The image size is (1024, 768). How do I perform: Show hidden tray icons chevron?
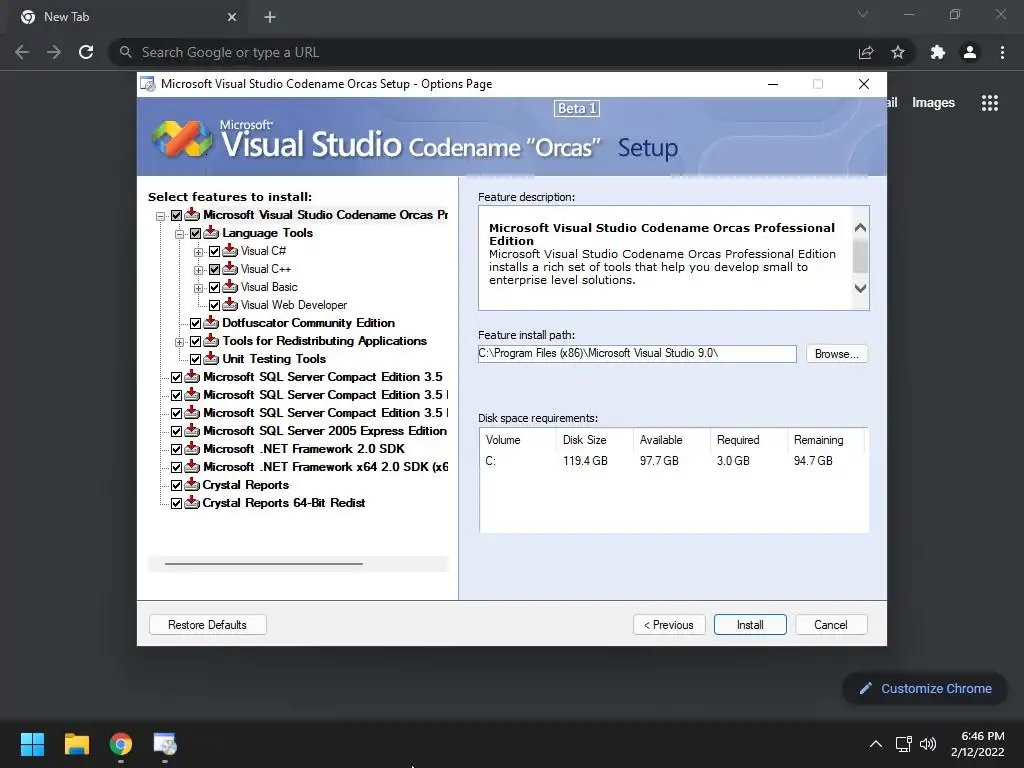click(876, 744)
